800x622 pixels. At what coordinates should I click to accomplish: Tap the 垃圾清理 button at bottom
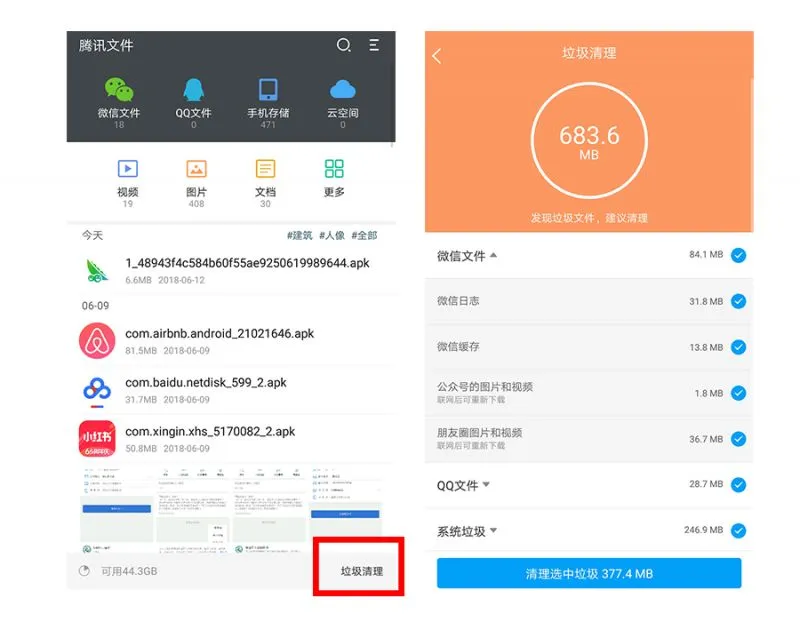click(x=362, y=571)
